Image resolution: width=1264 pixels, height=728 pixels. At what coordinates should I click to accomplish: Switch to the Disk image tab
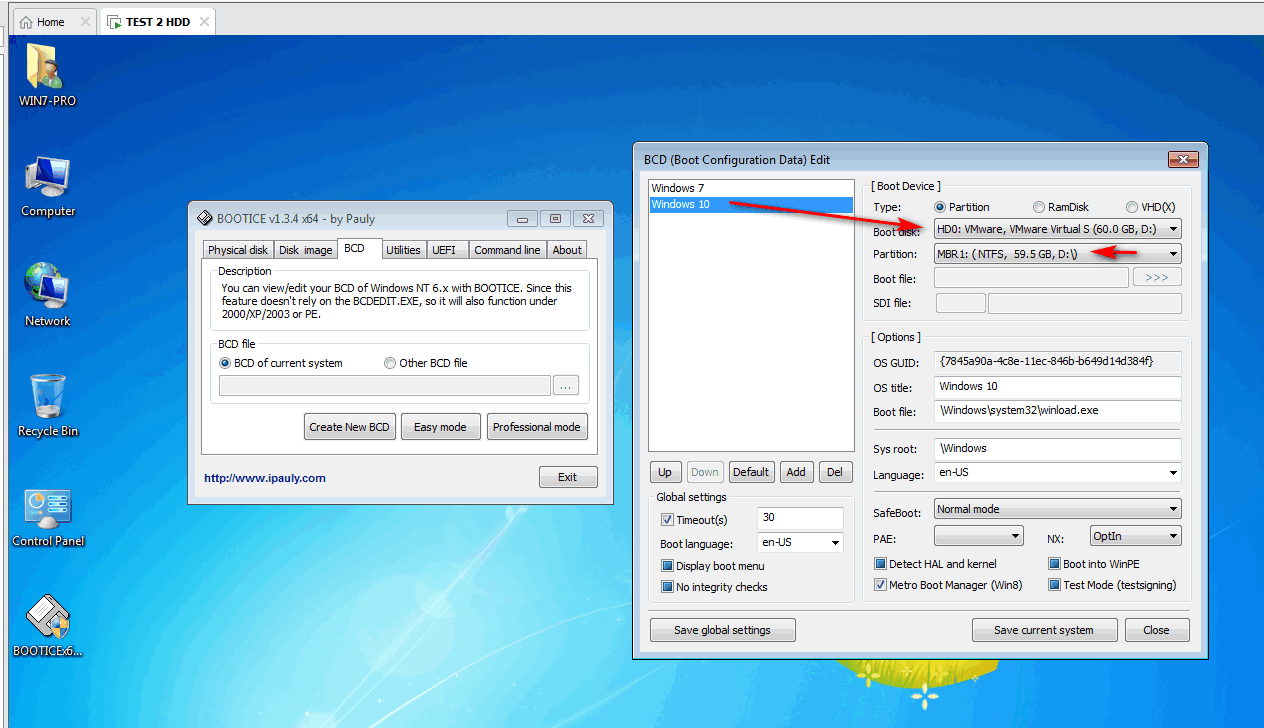pos(305,250)
